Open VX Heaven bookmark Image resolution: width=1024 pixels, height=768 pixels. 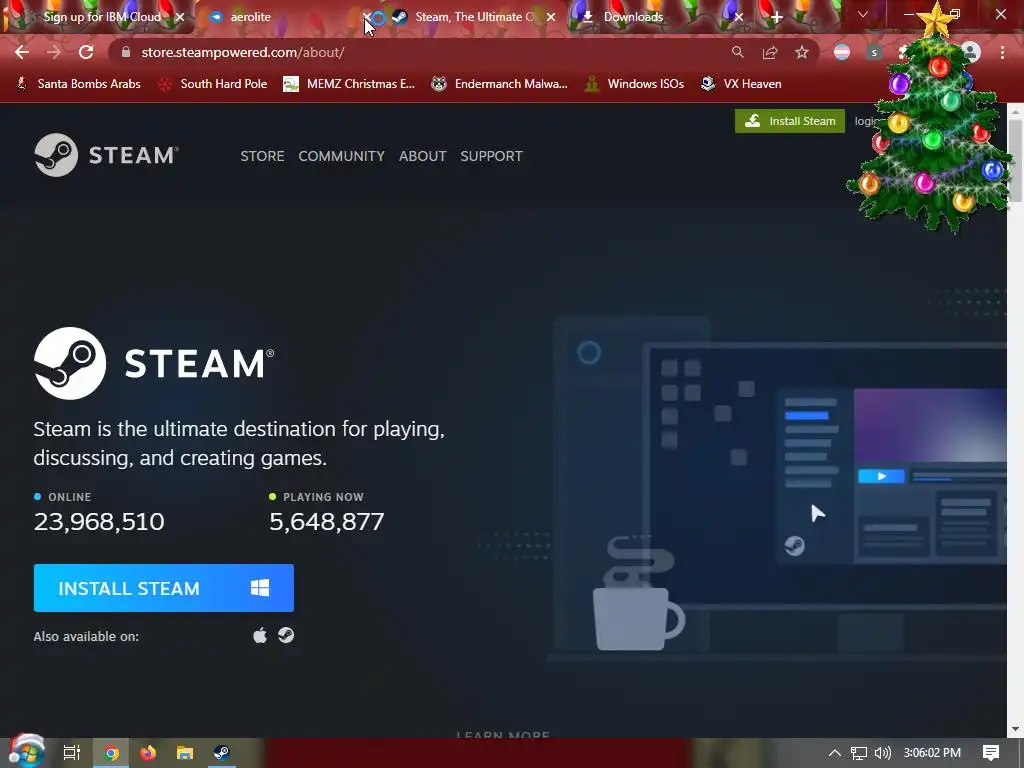pyautogui.click(x=741, y=84)
